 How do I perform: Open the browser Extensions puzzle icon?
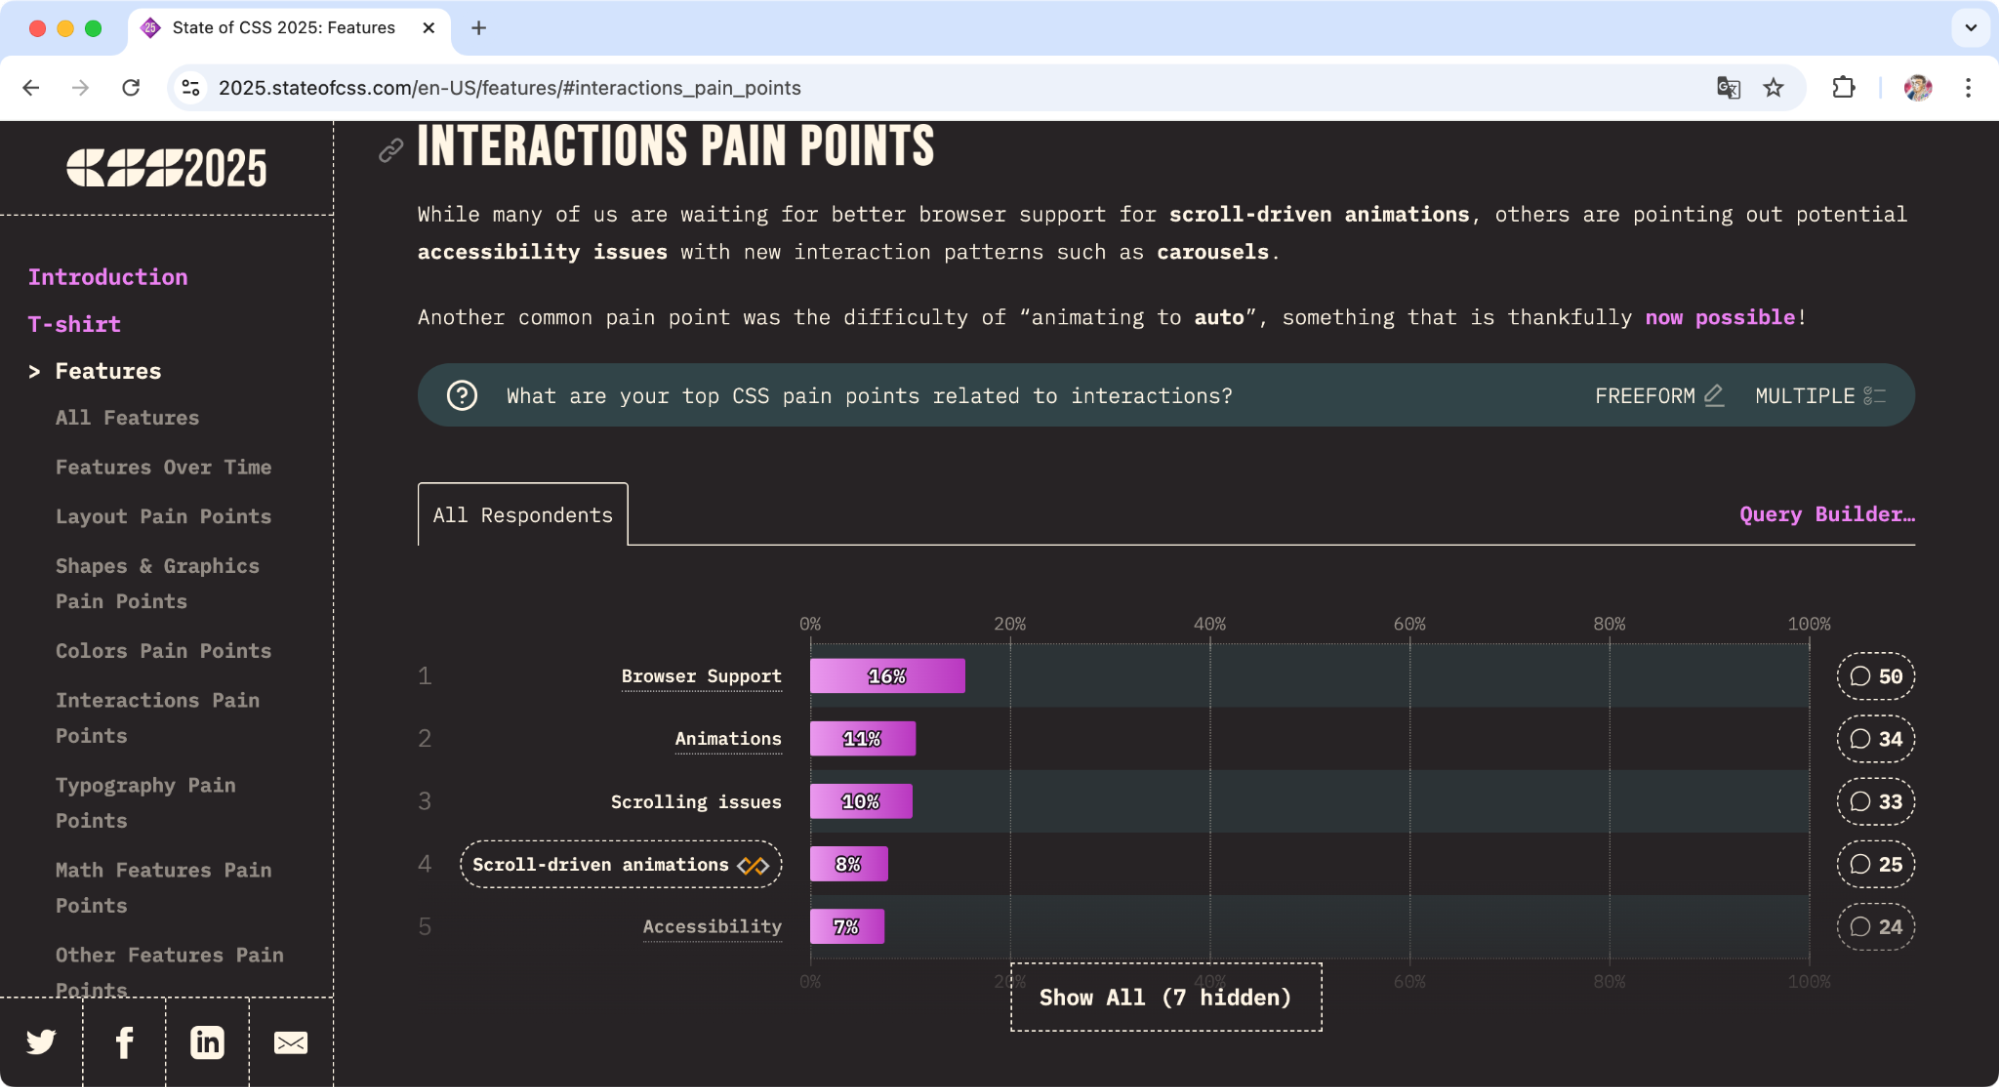click(1843, 88)
